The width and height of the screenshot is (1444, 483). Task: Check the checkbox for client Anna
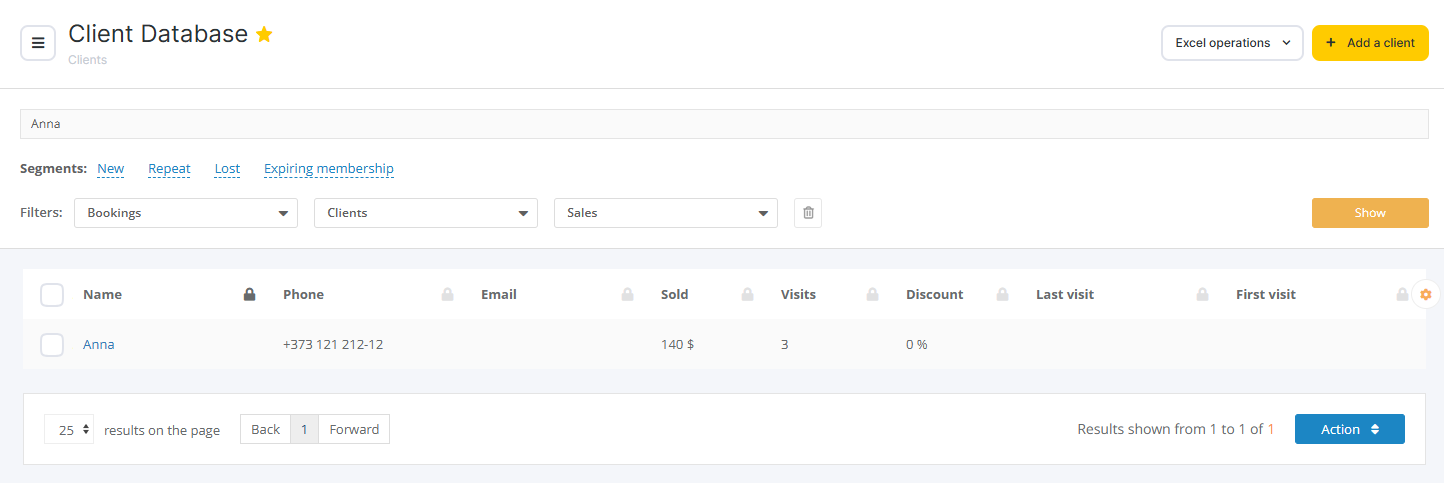[52, 345]
